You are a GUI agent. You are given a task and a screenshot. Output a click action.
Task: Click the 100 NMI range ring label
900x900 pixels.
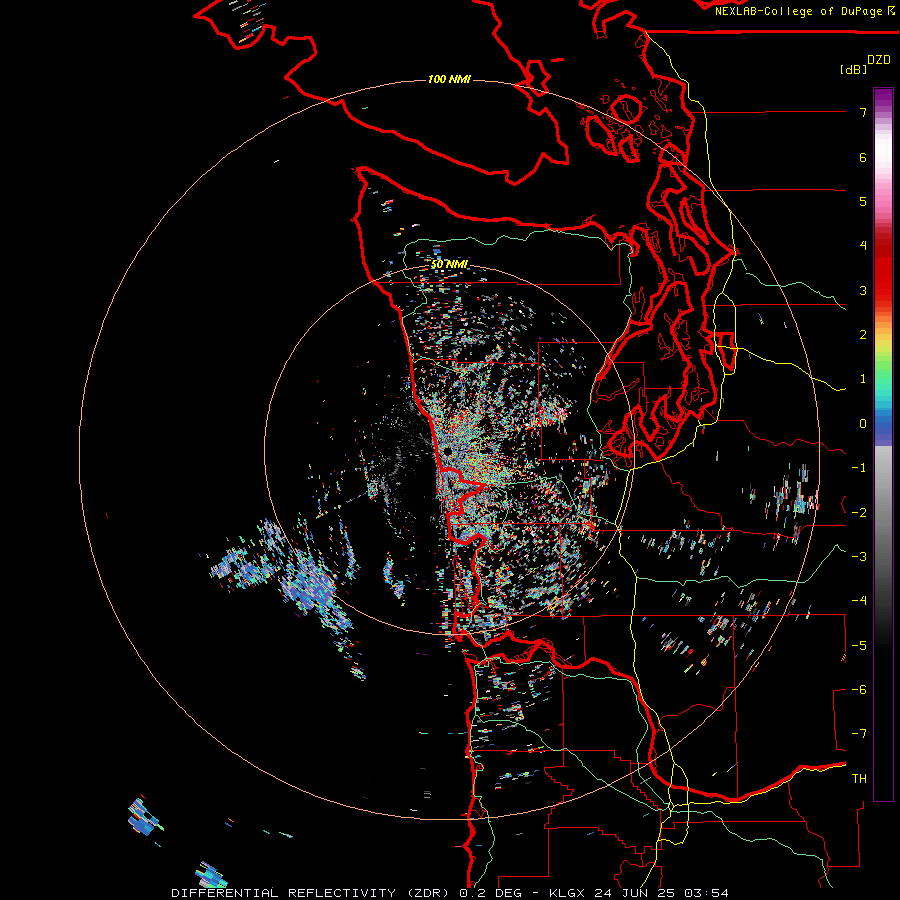tap(449, 79)
